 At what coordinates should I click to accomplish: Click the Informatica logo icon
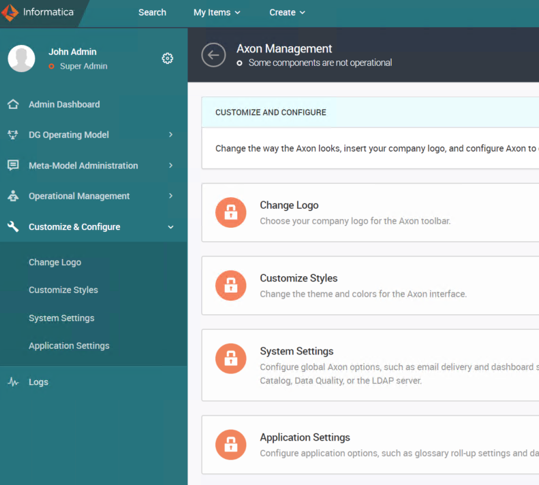[9, 12]
